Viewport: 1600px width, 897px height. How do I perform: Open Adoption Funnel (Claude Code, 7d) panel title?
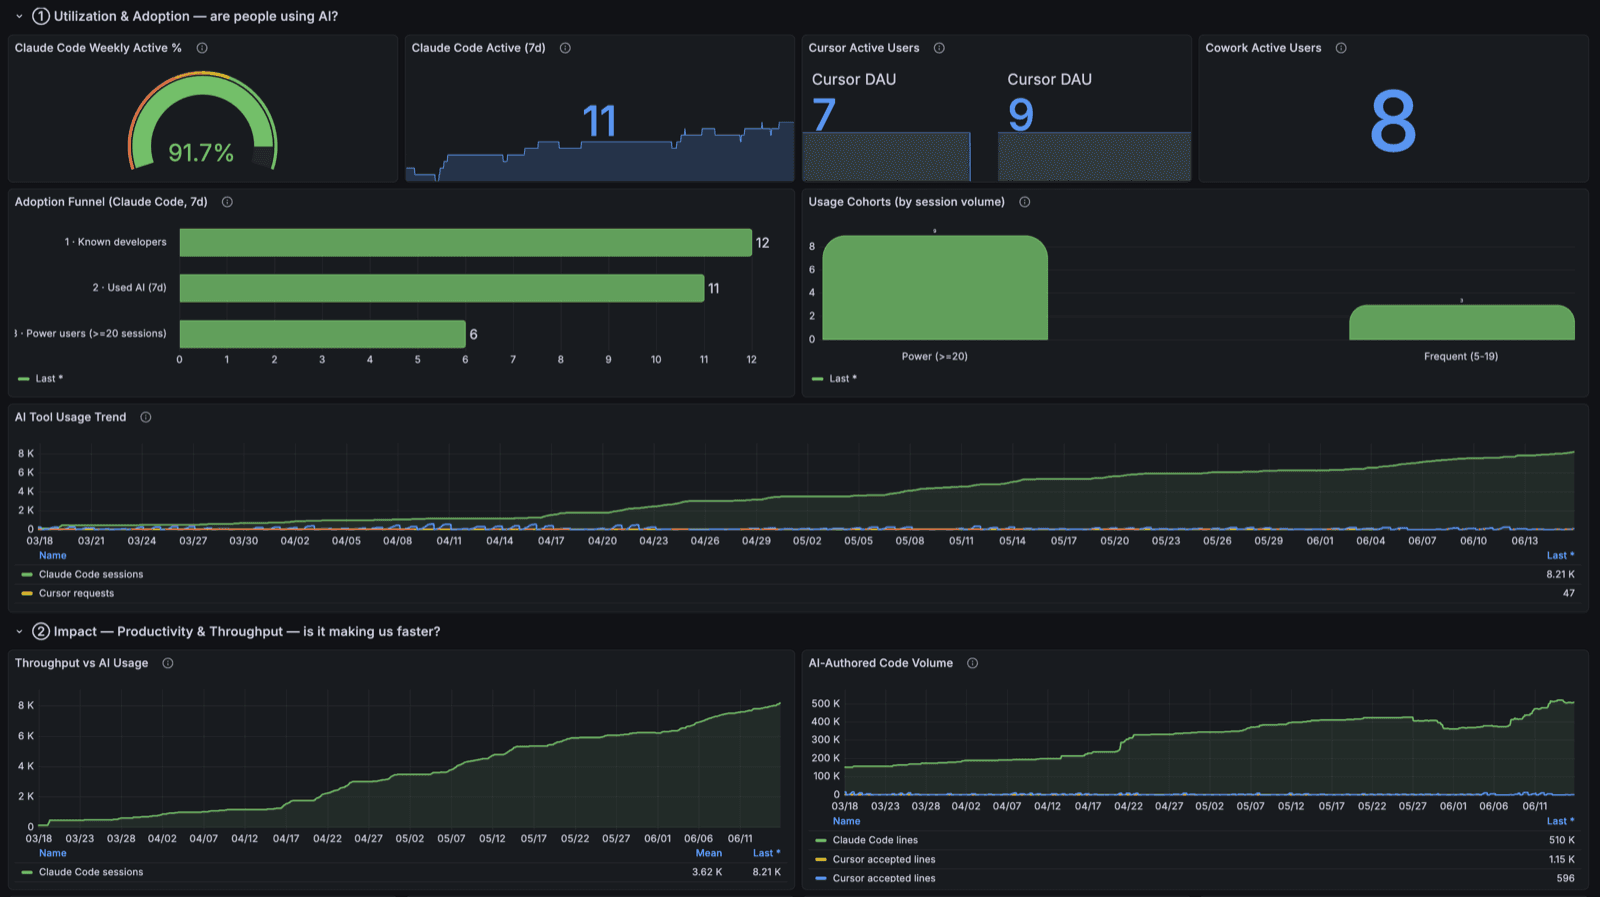[x=111, y=202]
